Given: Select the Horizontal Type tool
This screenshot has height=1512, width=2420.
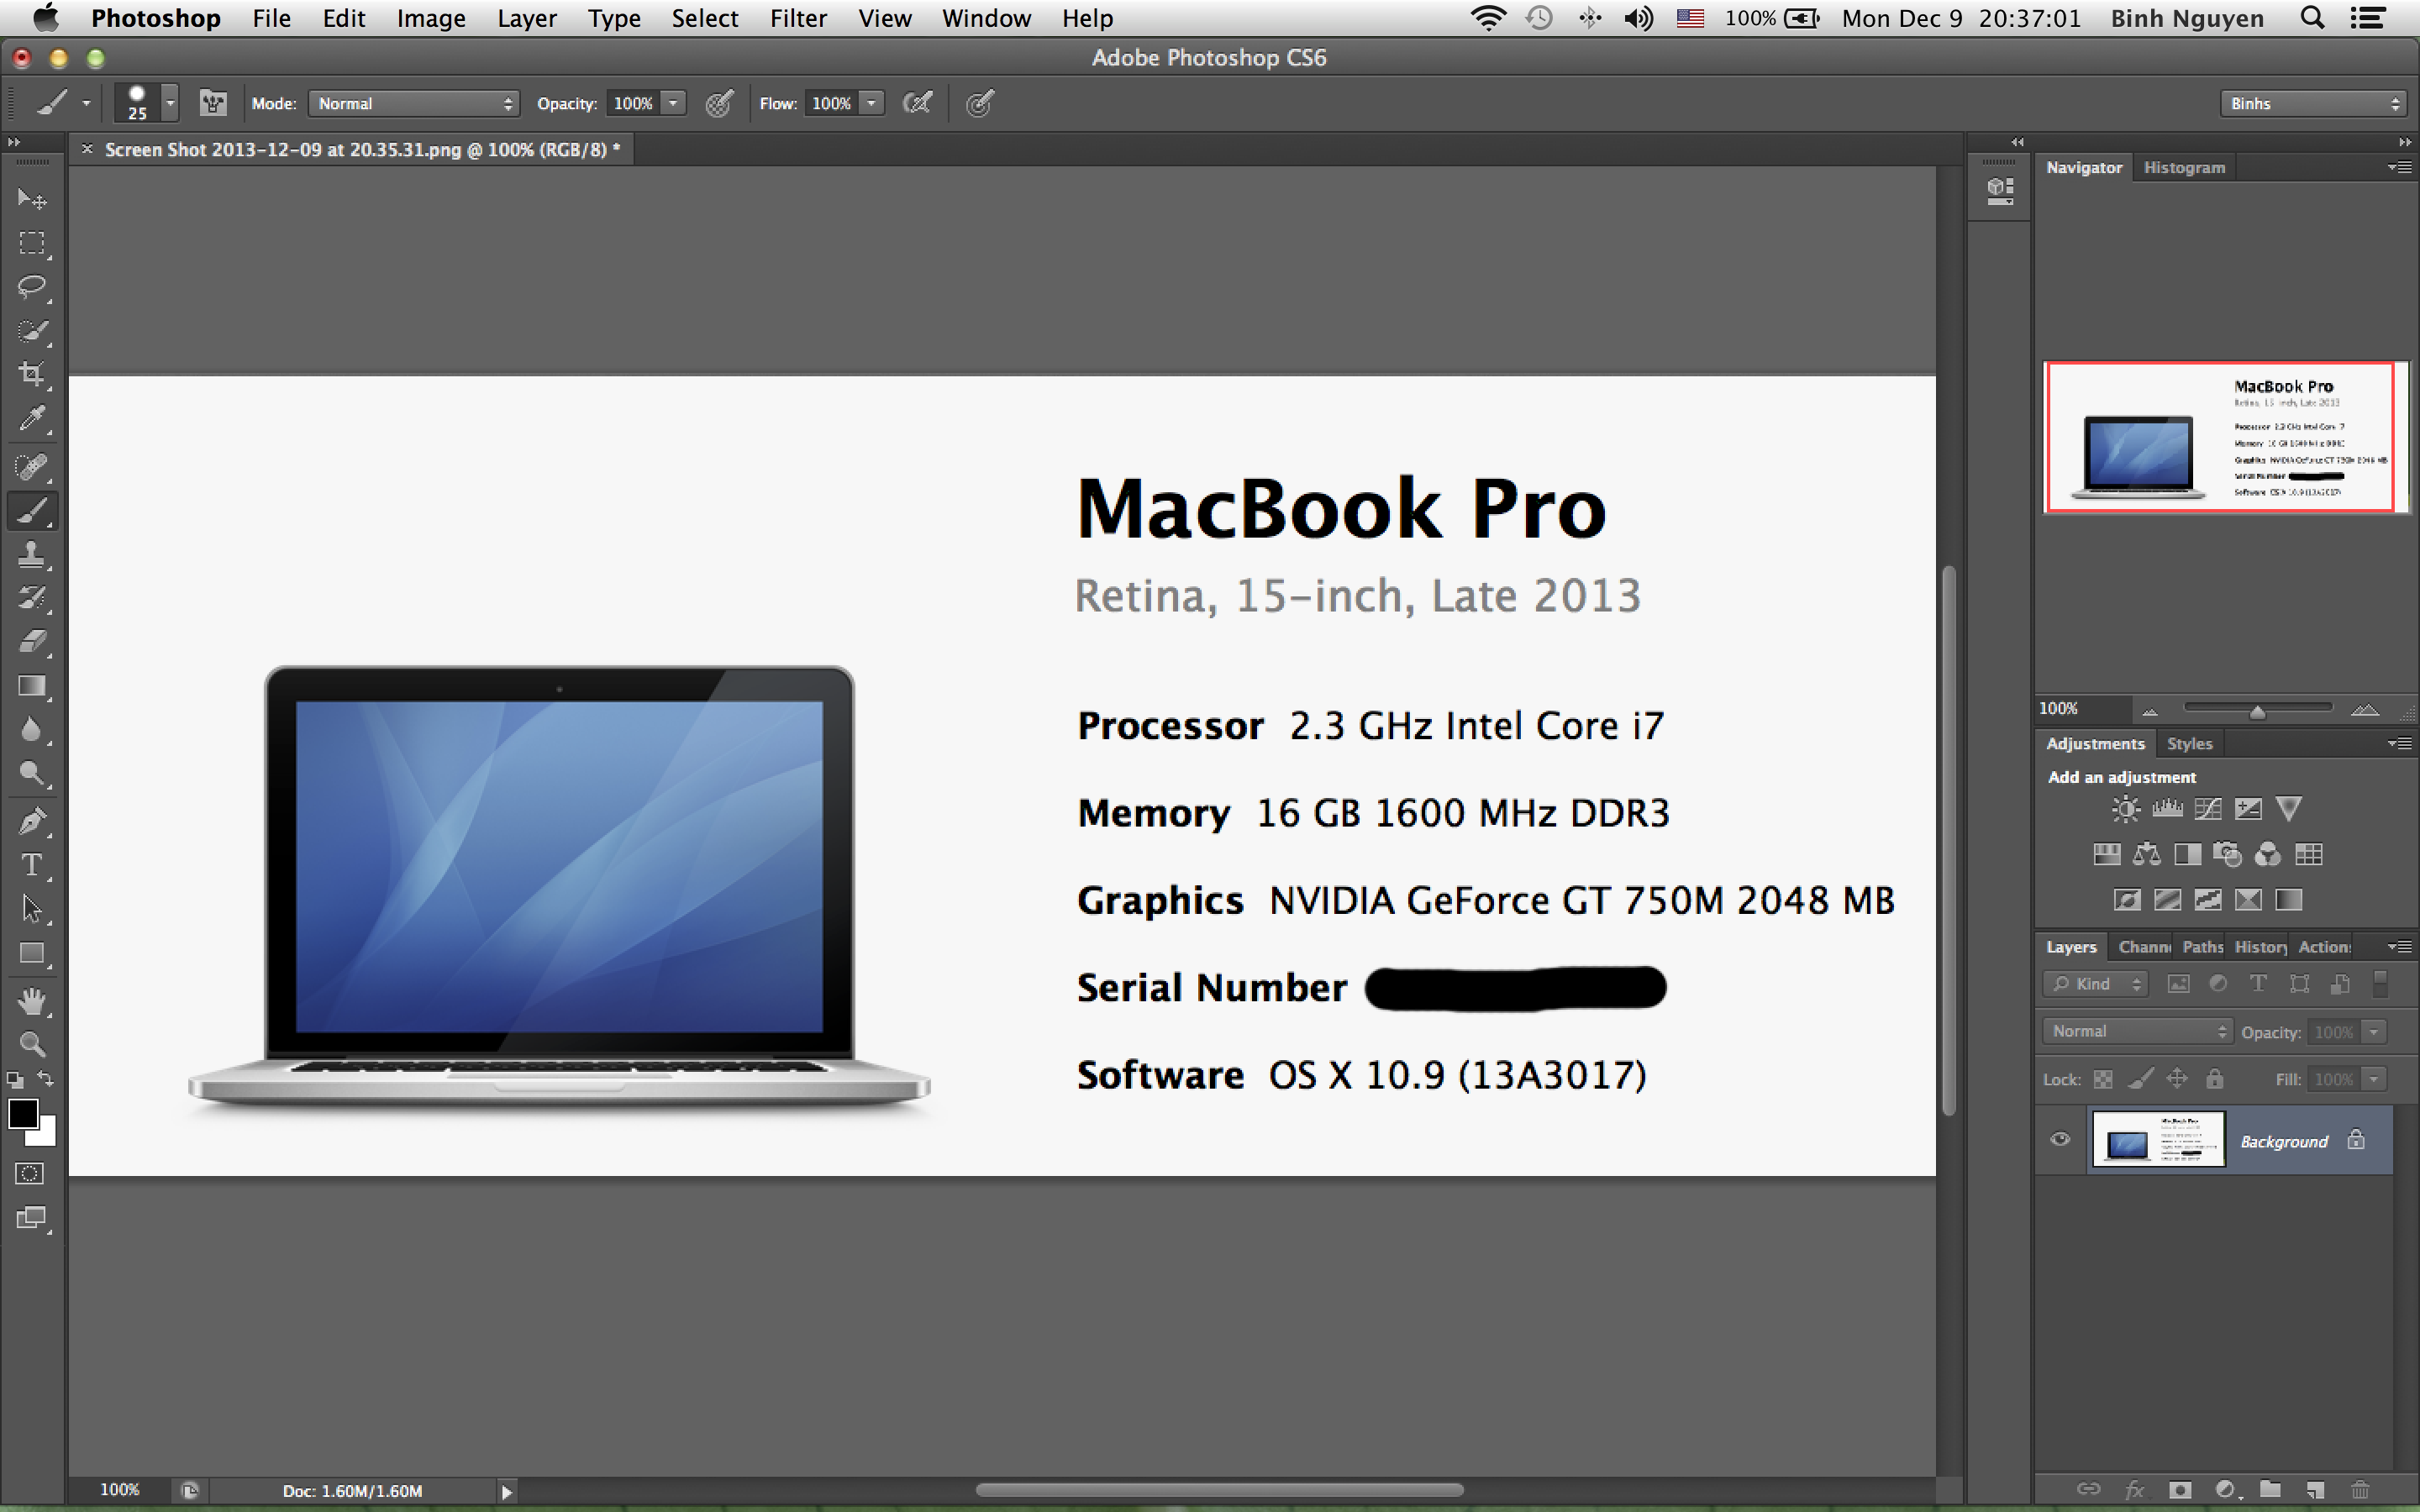Looking at the screenshot, I should [31, 865].
